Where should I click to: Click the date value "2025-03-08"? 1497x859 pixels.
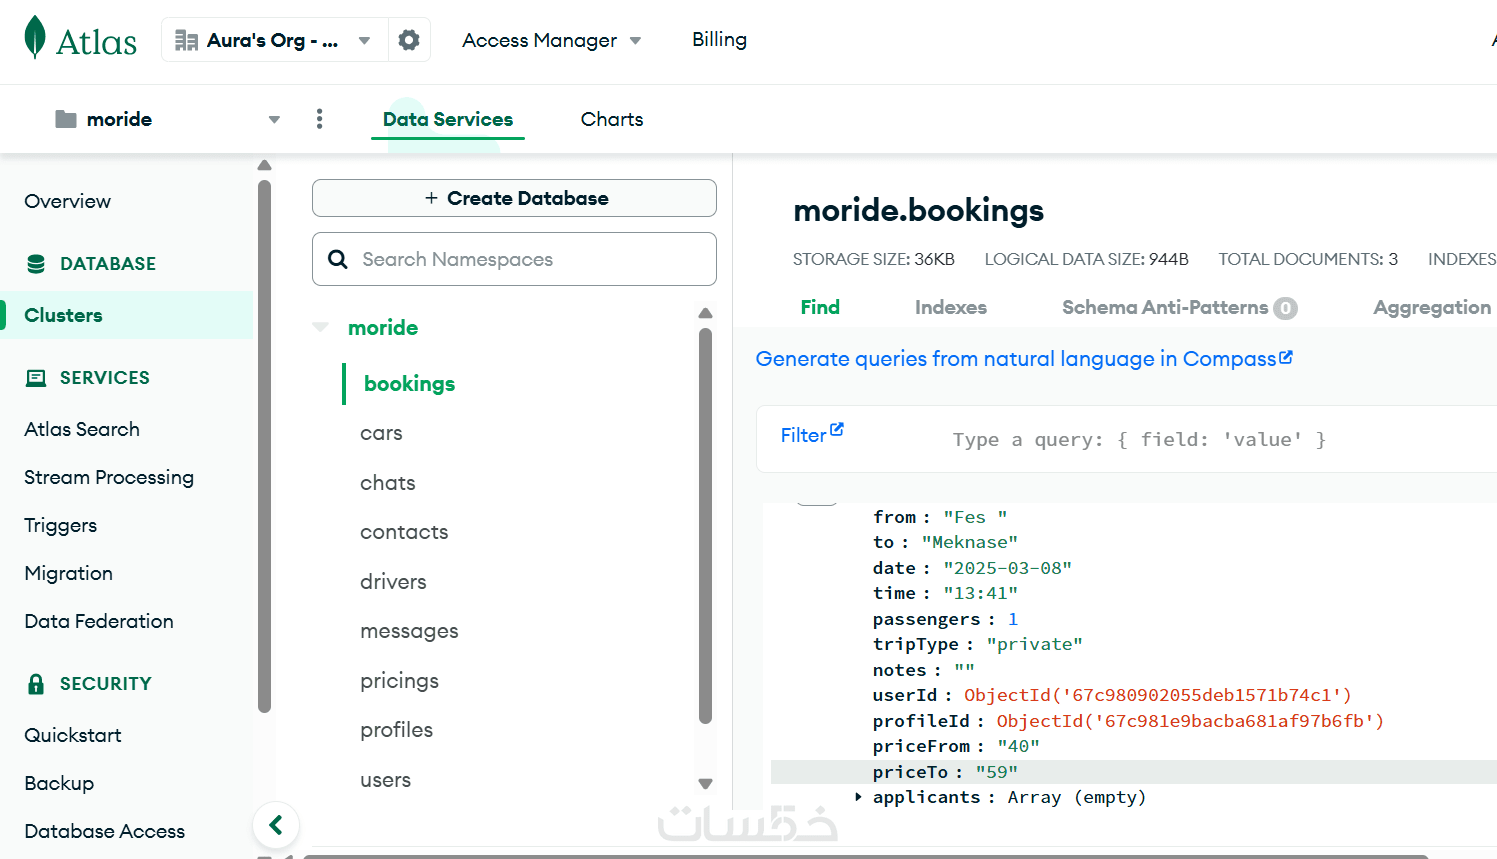coord(1008,568)
